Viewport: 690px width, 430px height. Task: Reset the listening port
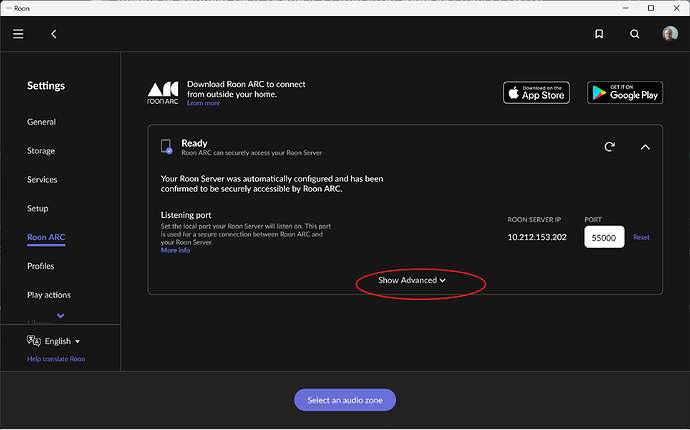coord(641,237)
